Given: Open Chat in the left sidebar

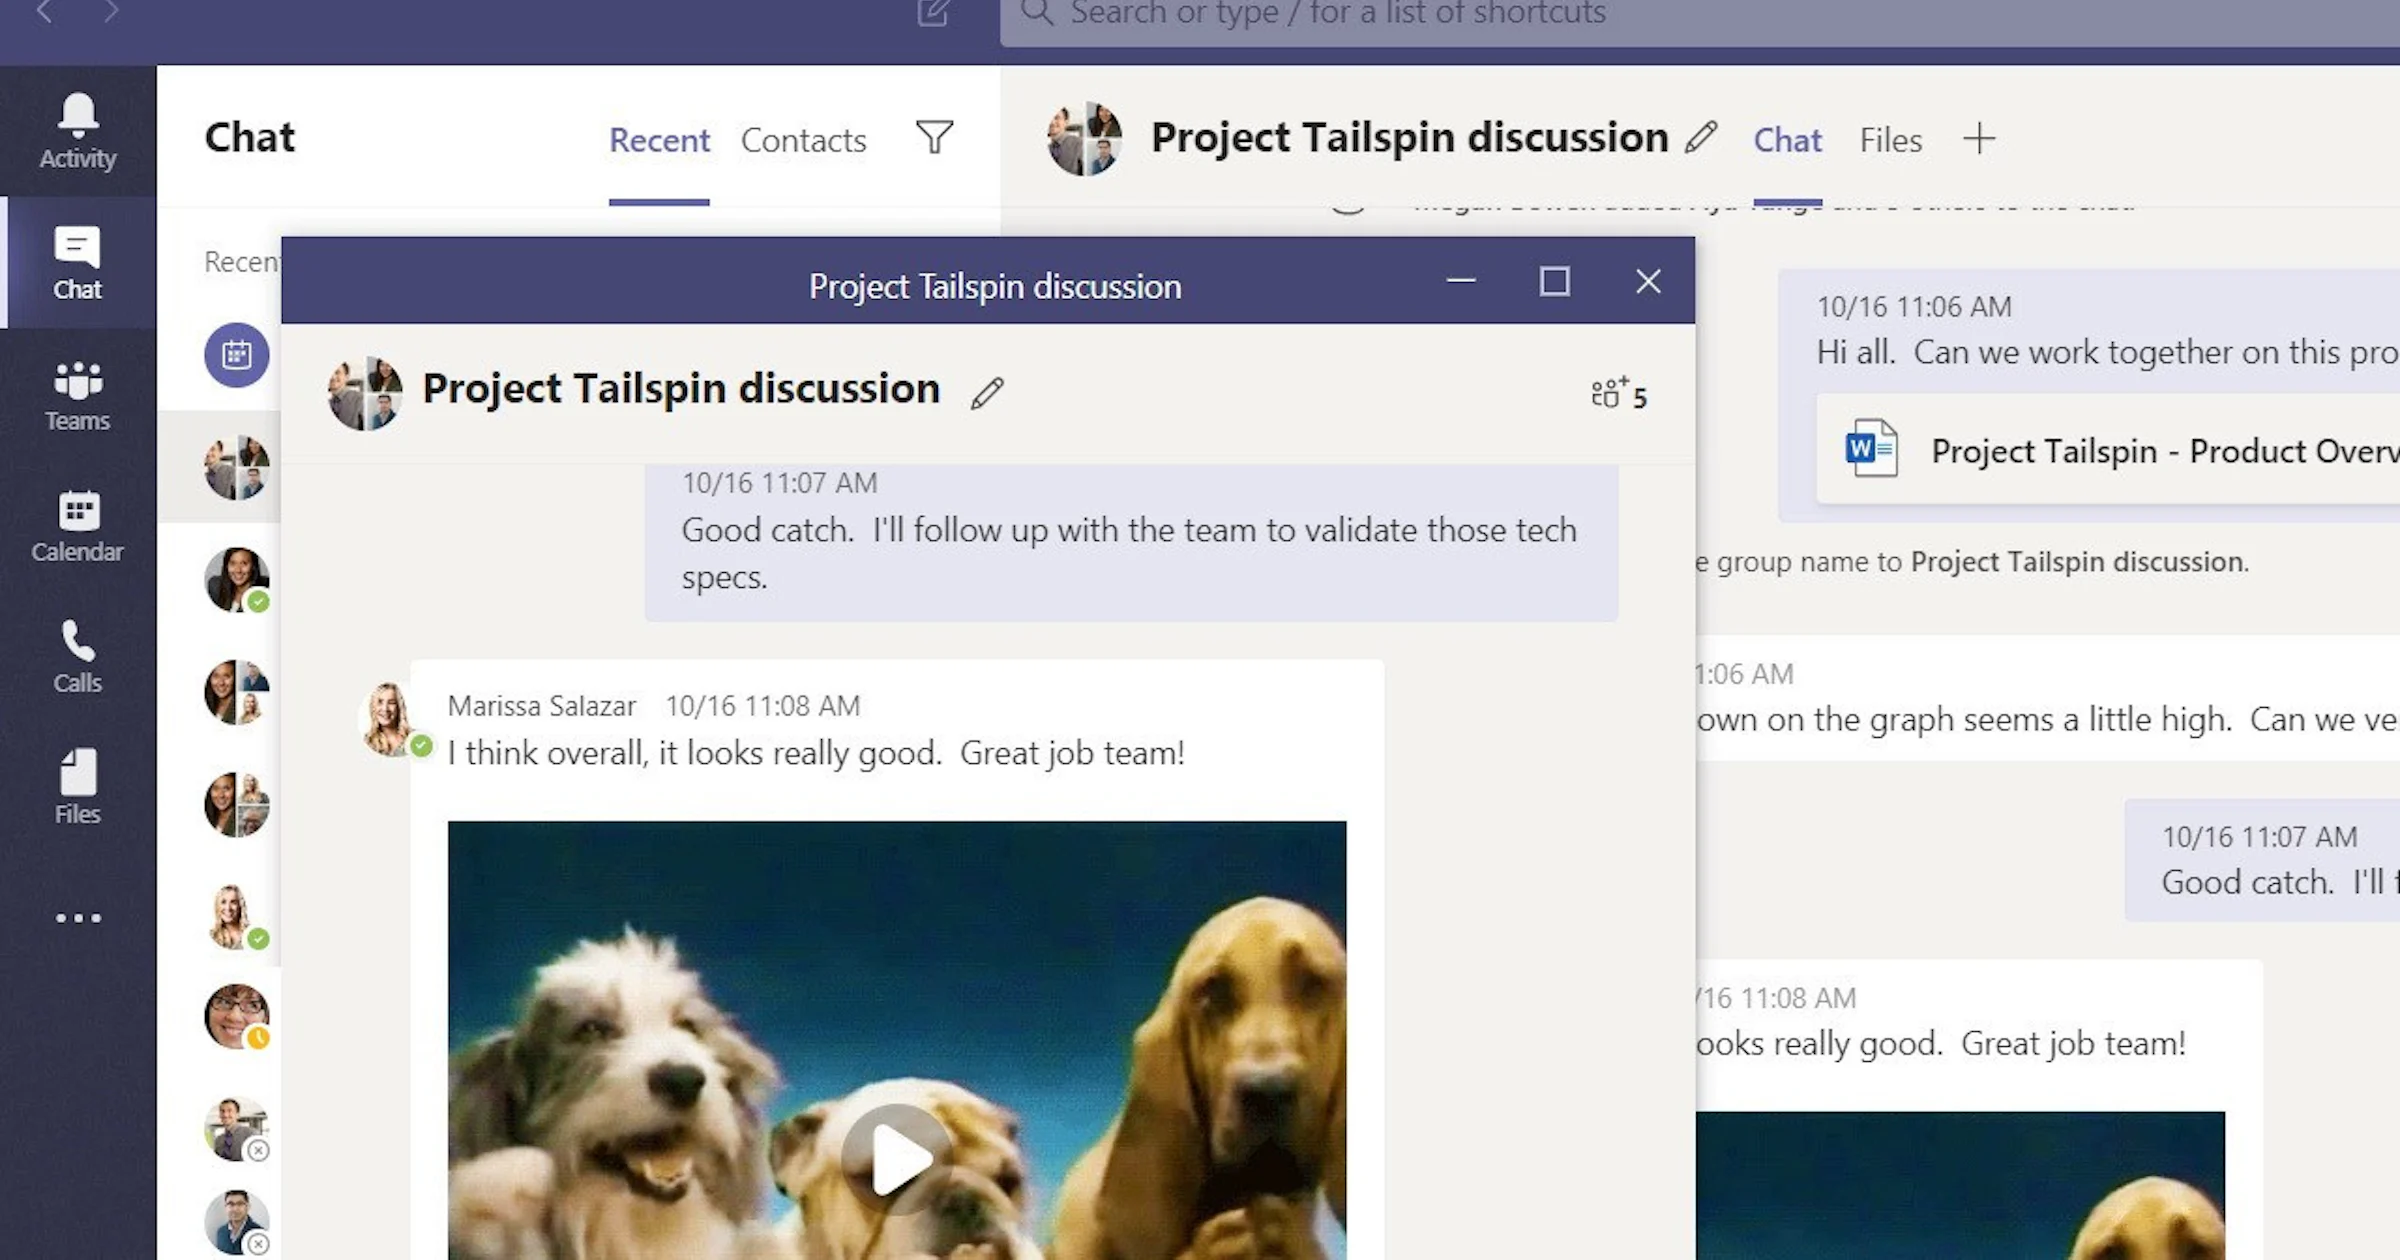Looking at the screenshot, I should click(x=78, y=263).
